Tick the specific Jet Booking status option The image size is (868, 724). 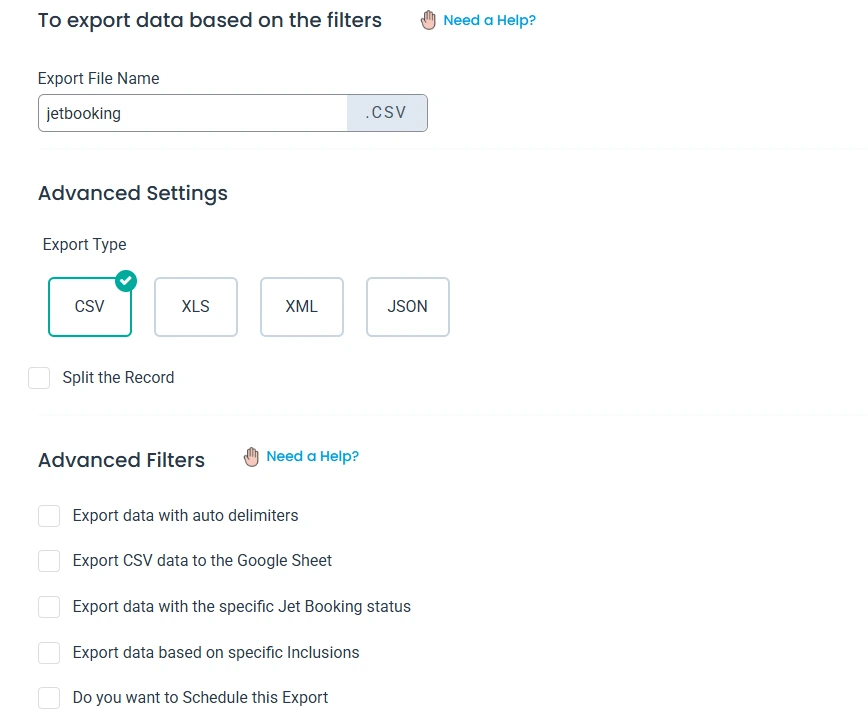[49, 607]
